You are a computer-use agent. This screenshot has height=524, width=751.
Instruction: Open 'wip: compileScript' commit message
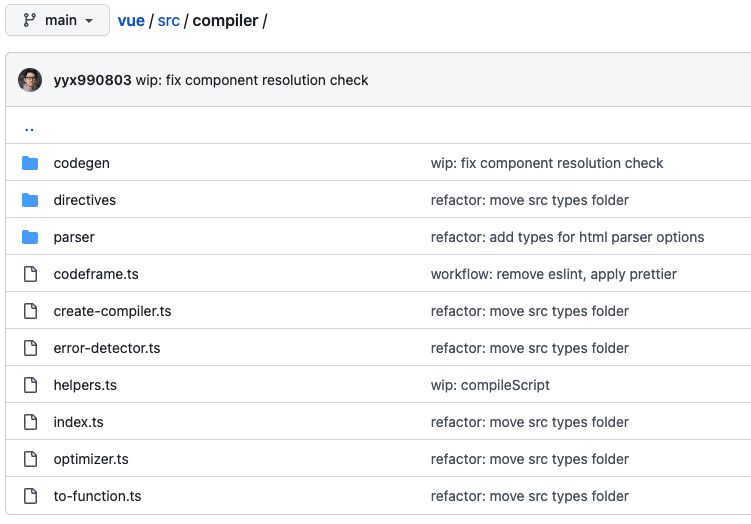pyautogui.click(x=490, y=385)
